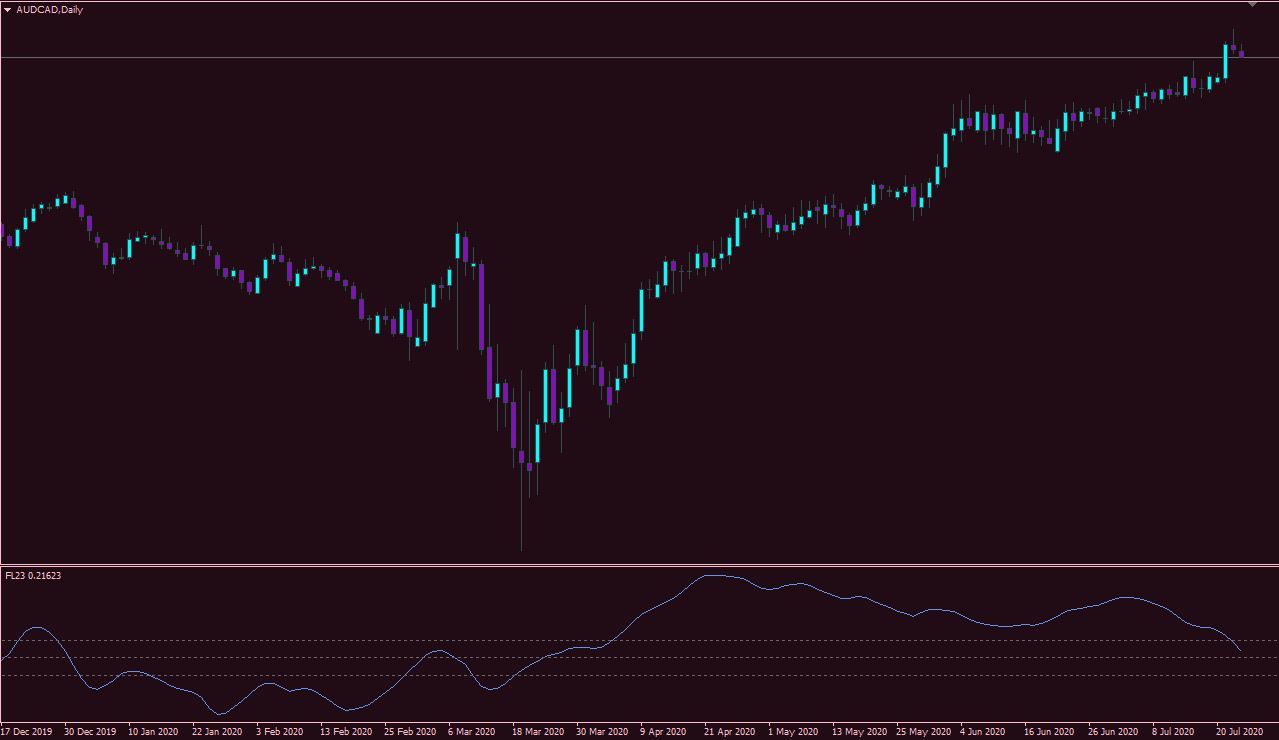1279x740 pixels.
Task: Click the 21 Apr 2020 date label
Action: coord(730,731)
